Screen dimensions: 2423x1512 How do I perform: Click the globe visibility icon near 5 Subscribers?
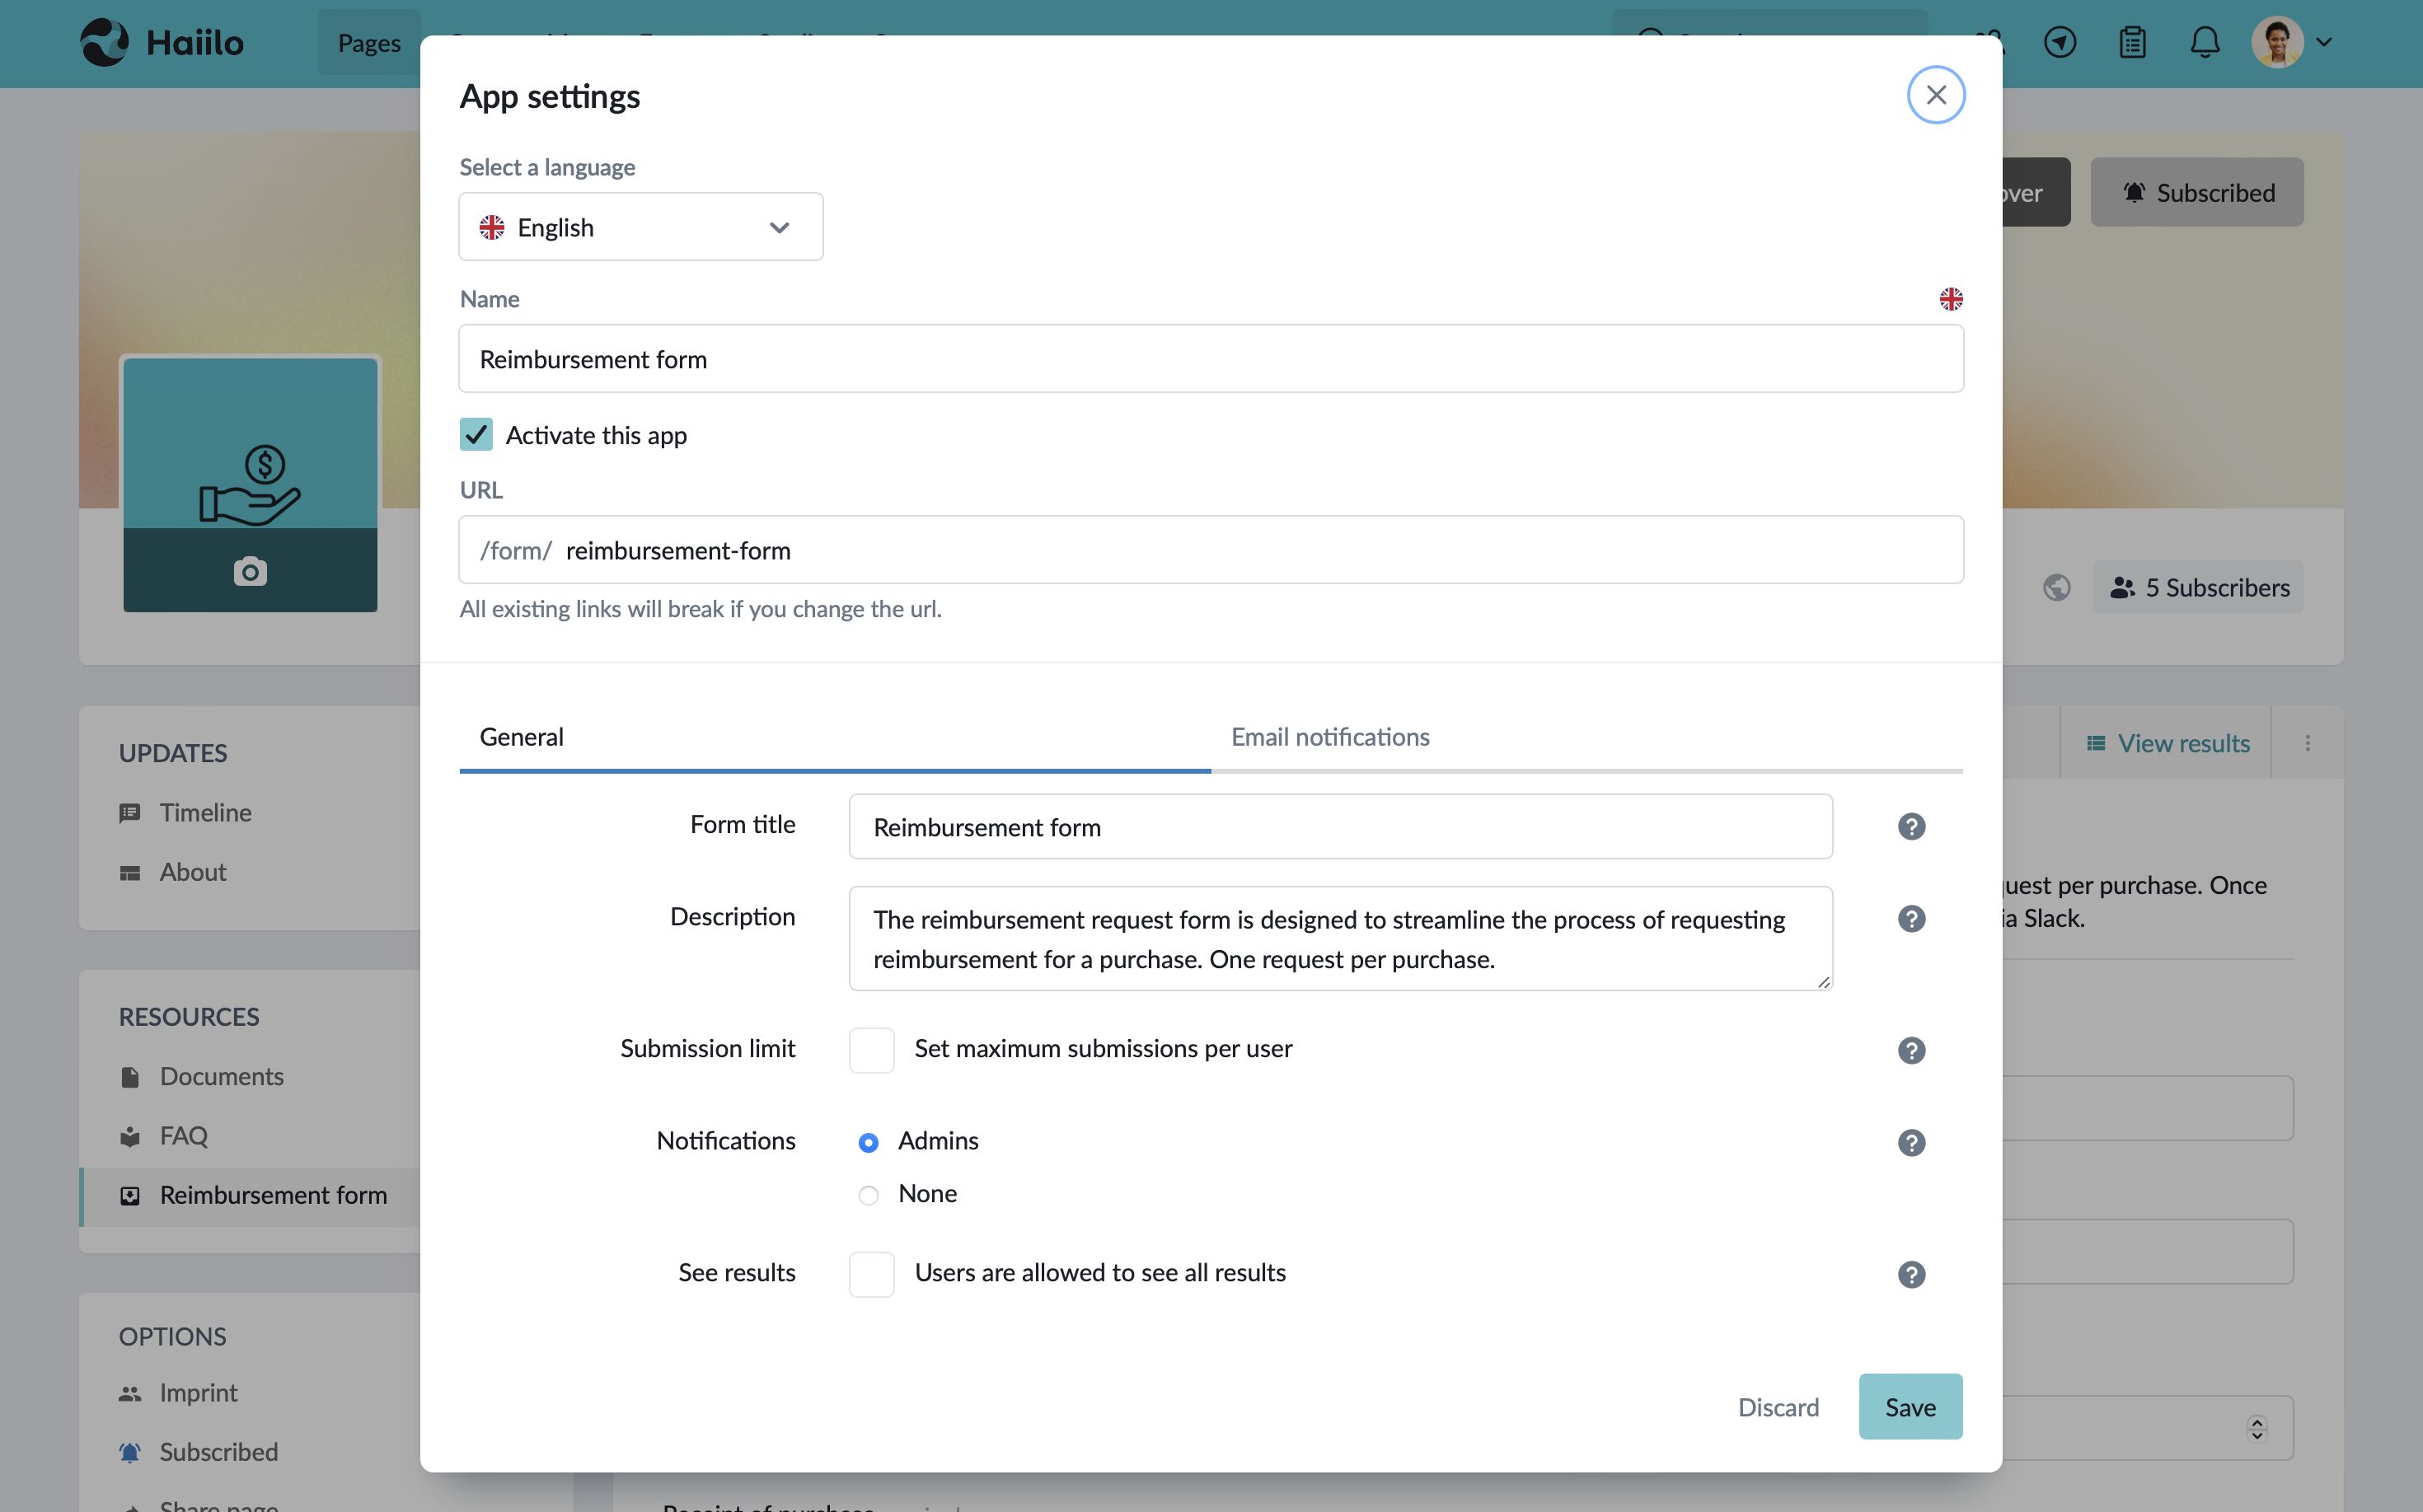click(x=2056, y=587)
